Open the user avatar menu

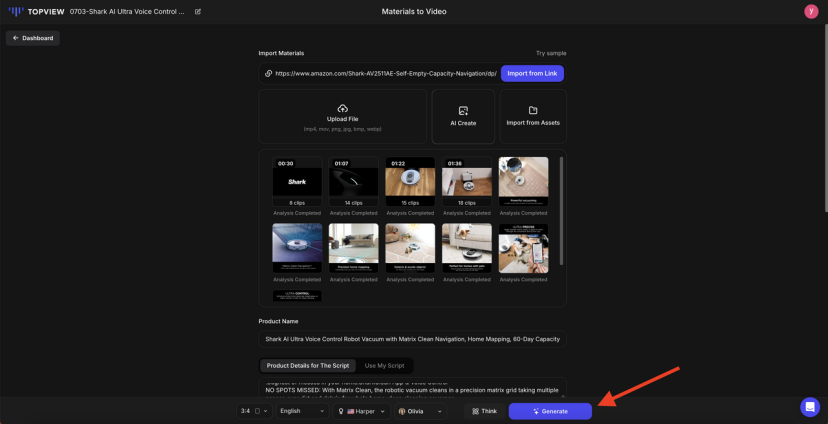click(x=811, y=11)
